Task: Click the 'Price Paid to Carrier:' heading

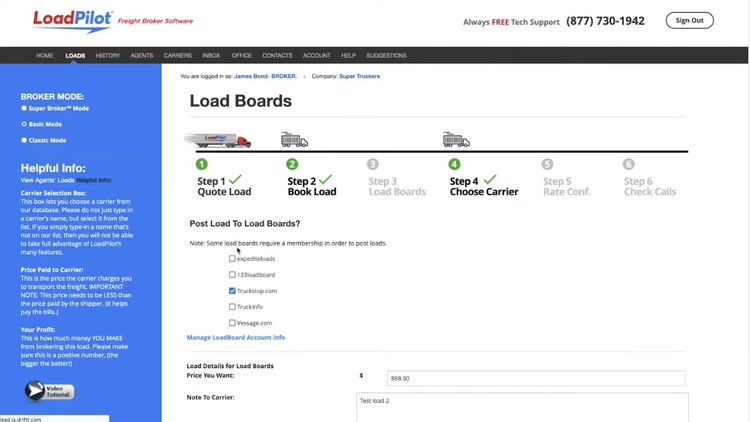Action: pos(52,270)
